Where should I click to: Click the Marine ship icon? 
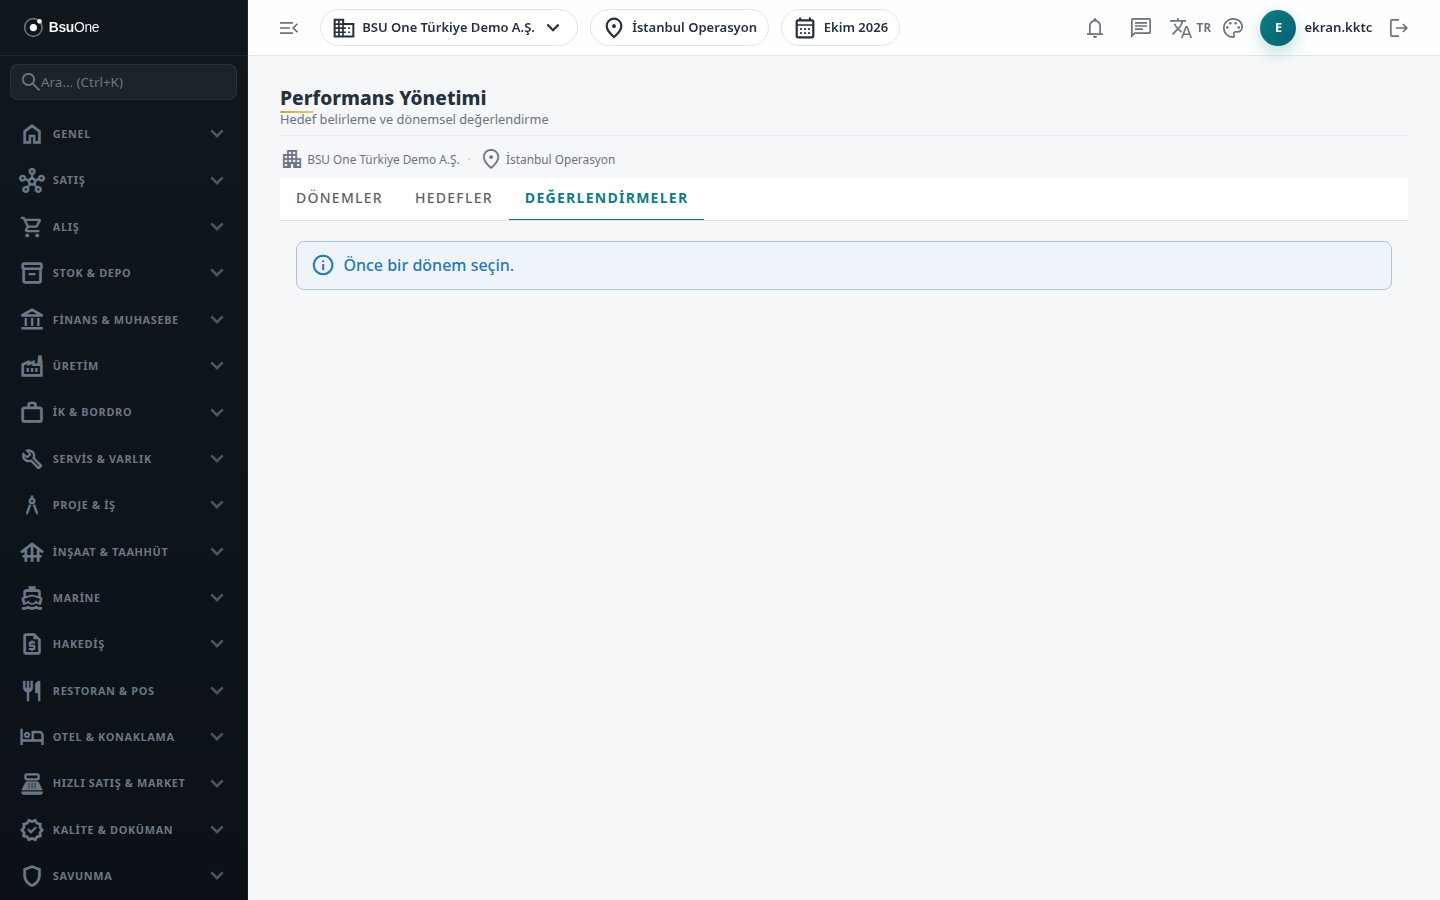(x=32, y=598)
